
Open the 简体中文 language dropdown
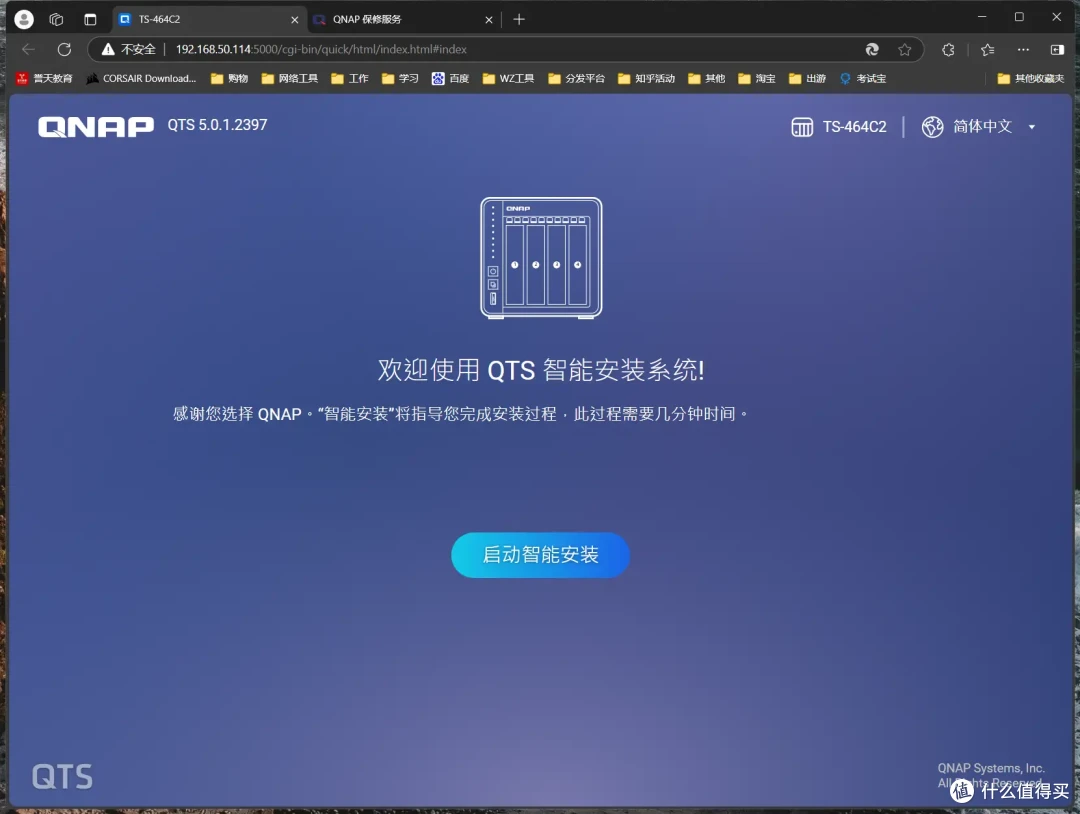[x=994, y=127]
